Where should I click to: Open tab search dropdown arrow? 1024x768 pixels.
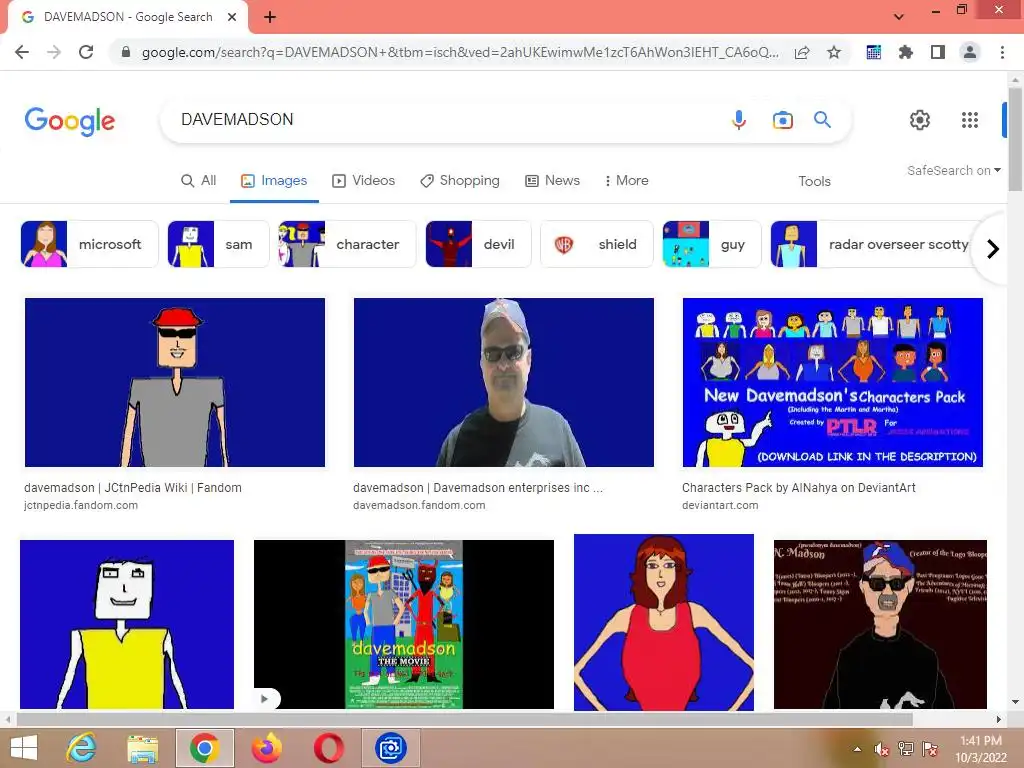(899, 17)
